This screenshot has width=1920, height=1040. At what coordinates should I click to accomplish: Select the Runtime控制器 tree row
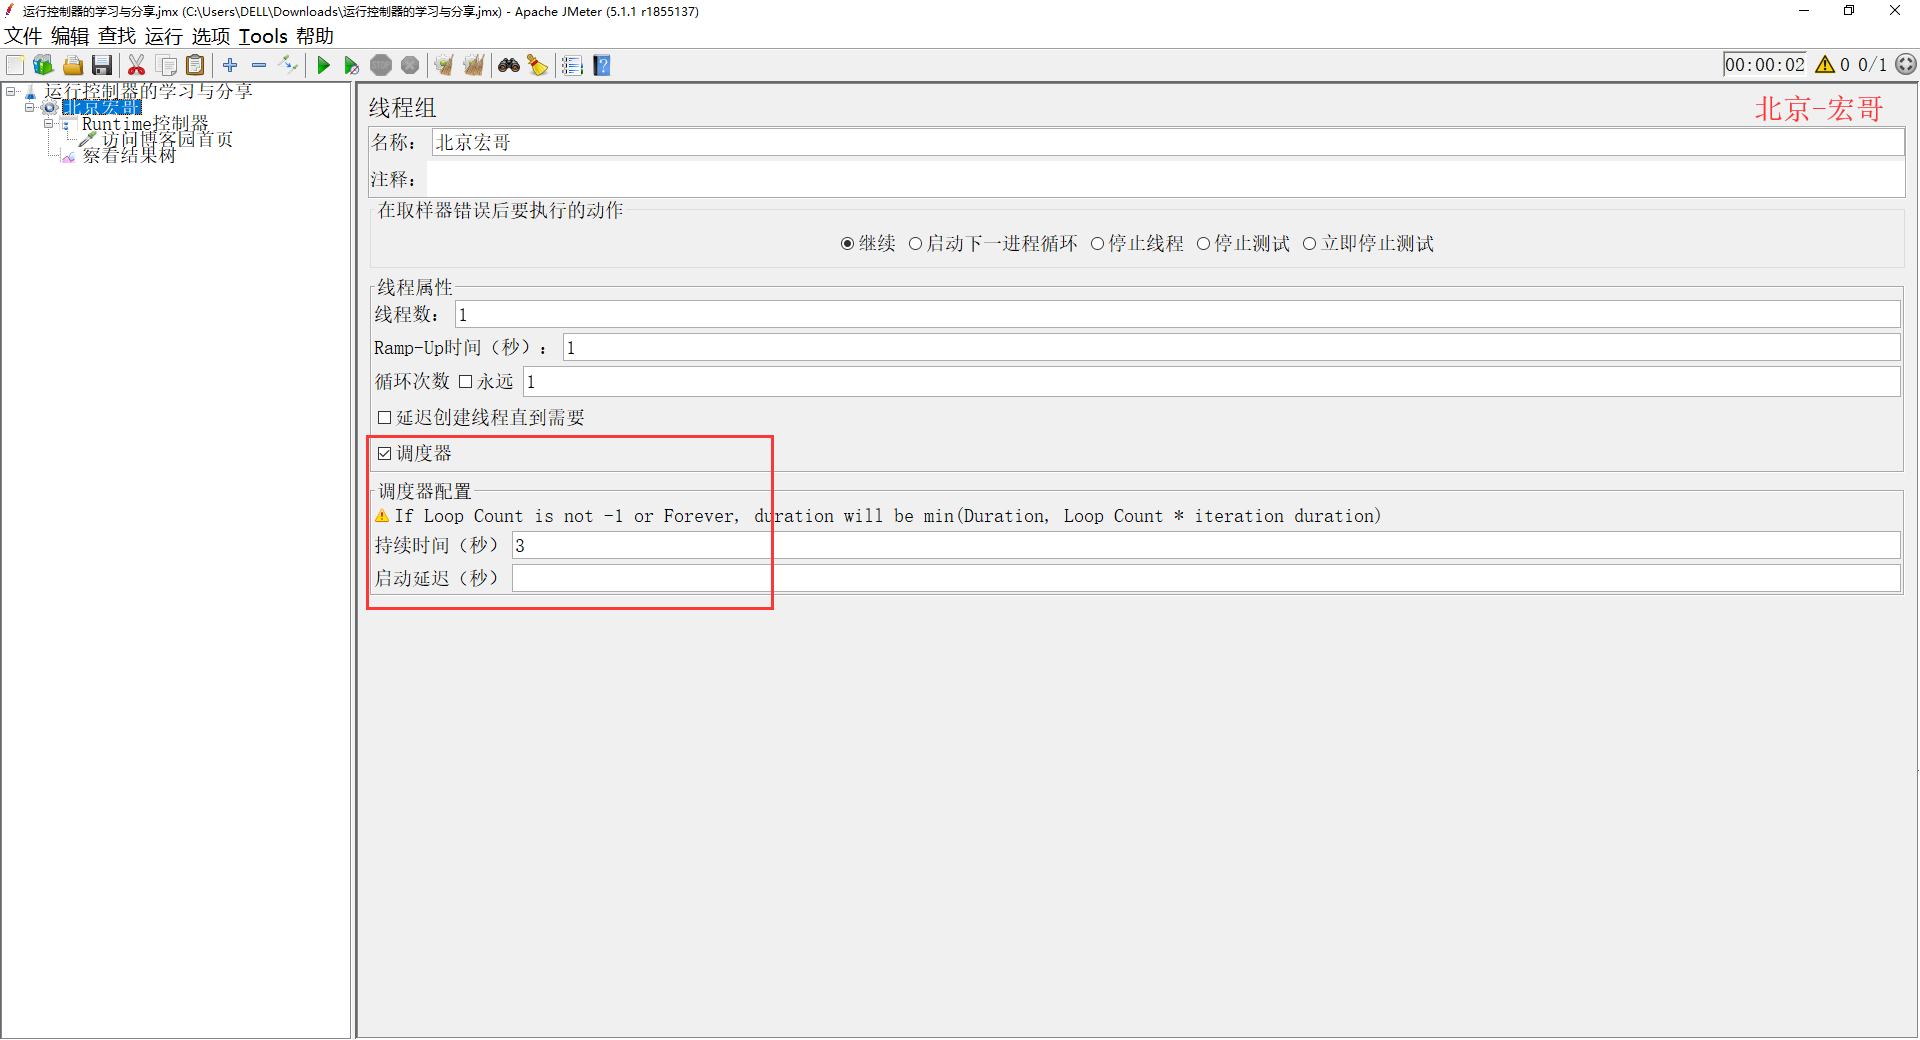click(x=145, y=124)
